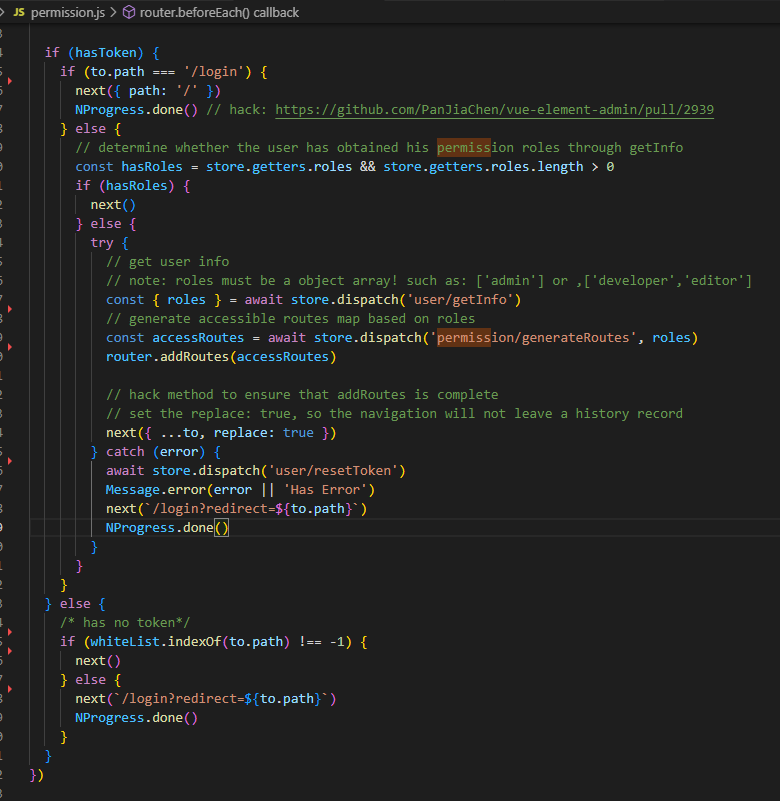The image size is (780, 801).
Task: Click gutter change marker beside whiteList.indexOf line
Action: tap(10, 651)
